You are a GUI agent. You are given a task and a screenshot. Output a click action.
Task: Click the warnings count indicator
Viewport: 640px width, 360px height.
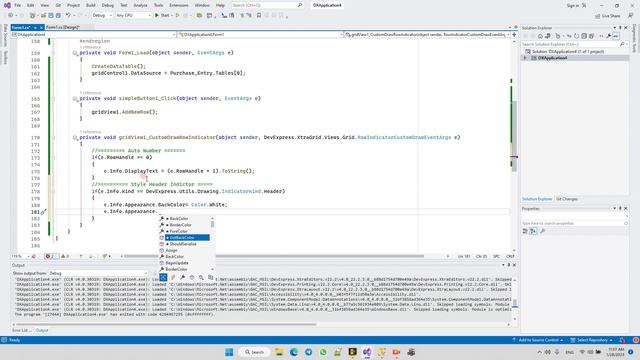click(65, 256)
